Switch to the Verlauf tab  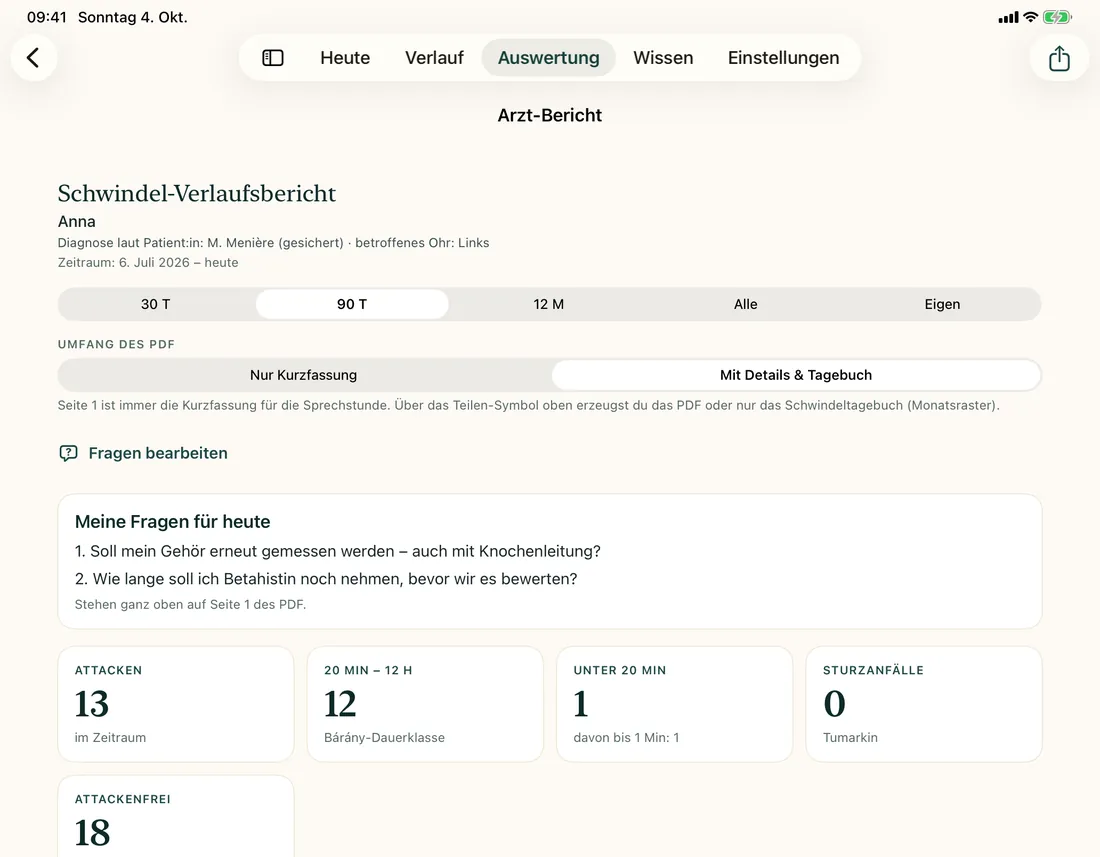coord(434,58)
